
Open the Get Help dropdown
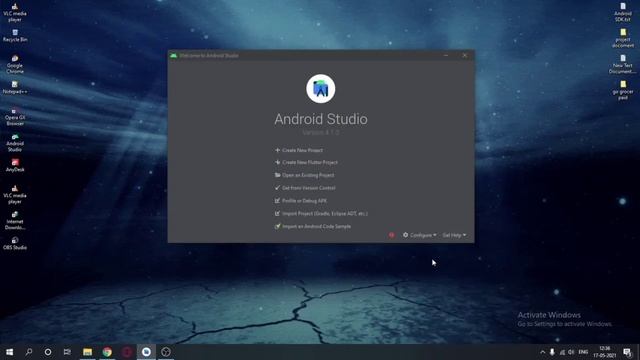[454, 235]
